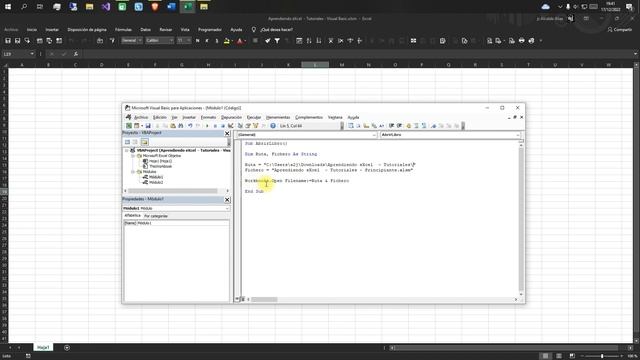Screen dimensions: 640x360
Task: Open the Archivo menu in VBA editor
Action: pos(141,118)
